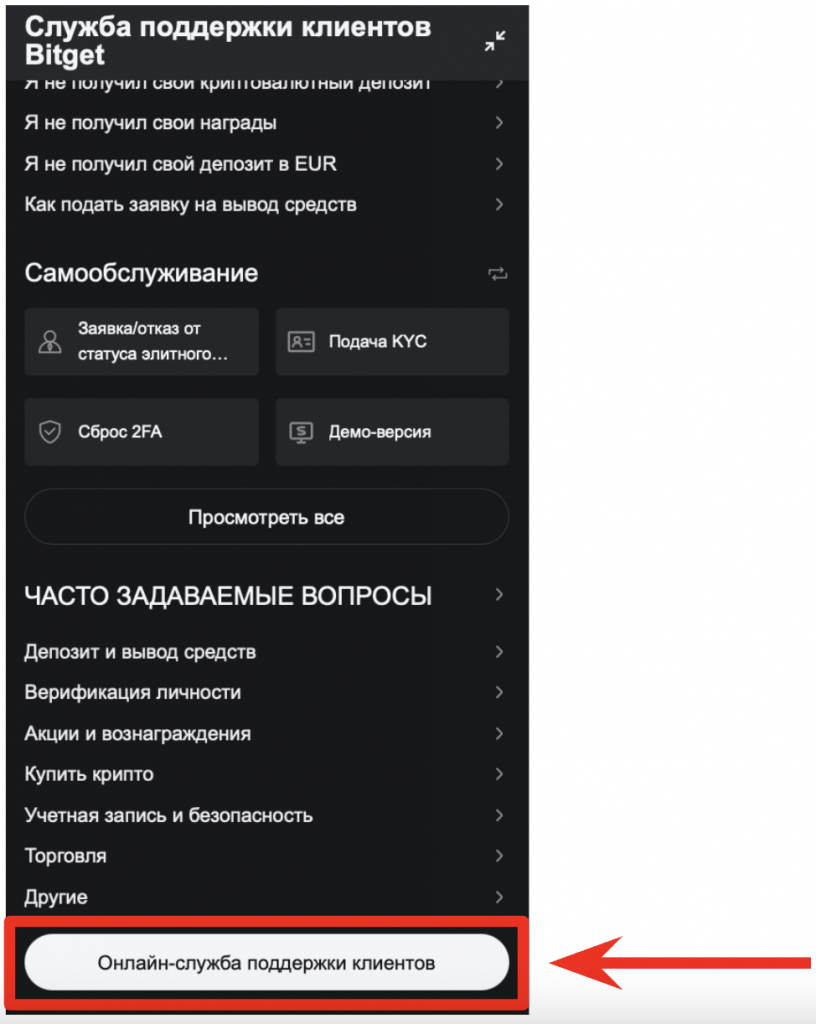
Task: Collapse the Bitget support window via minimize arrows icon
Action: [x=495, y=41]
